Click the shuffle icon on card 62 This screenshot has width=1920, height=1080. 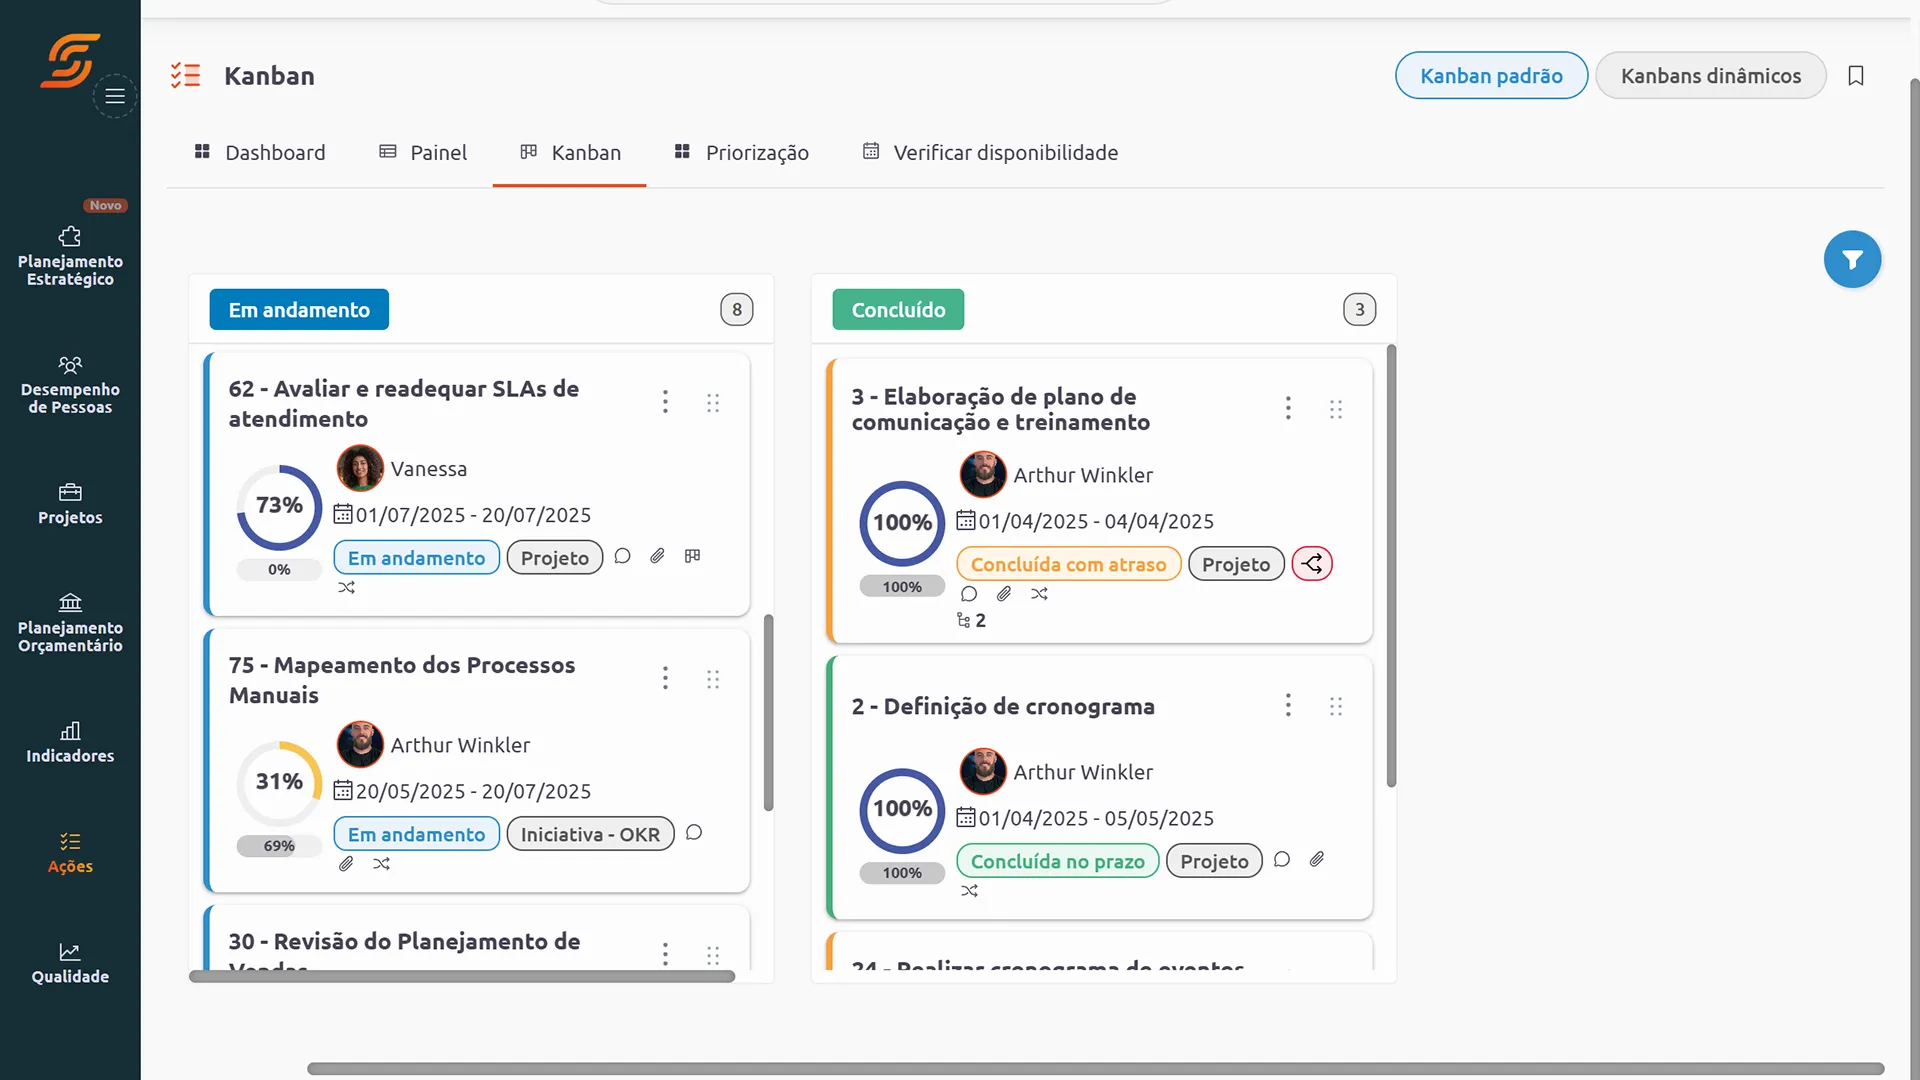click(346, 587)
